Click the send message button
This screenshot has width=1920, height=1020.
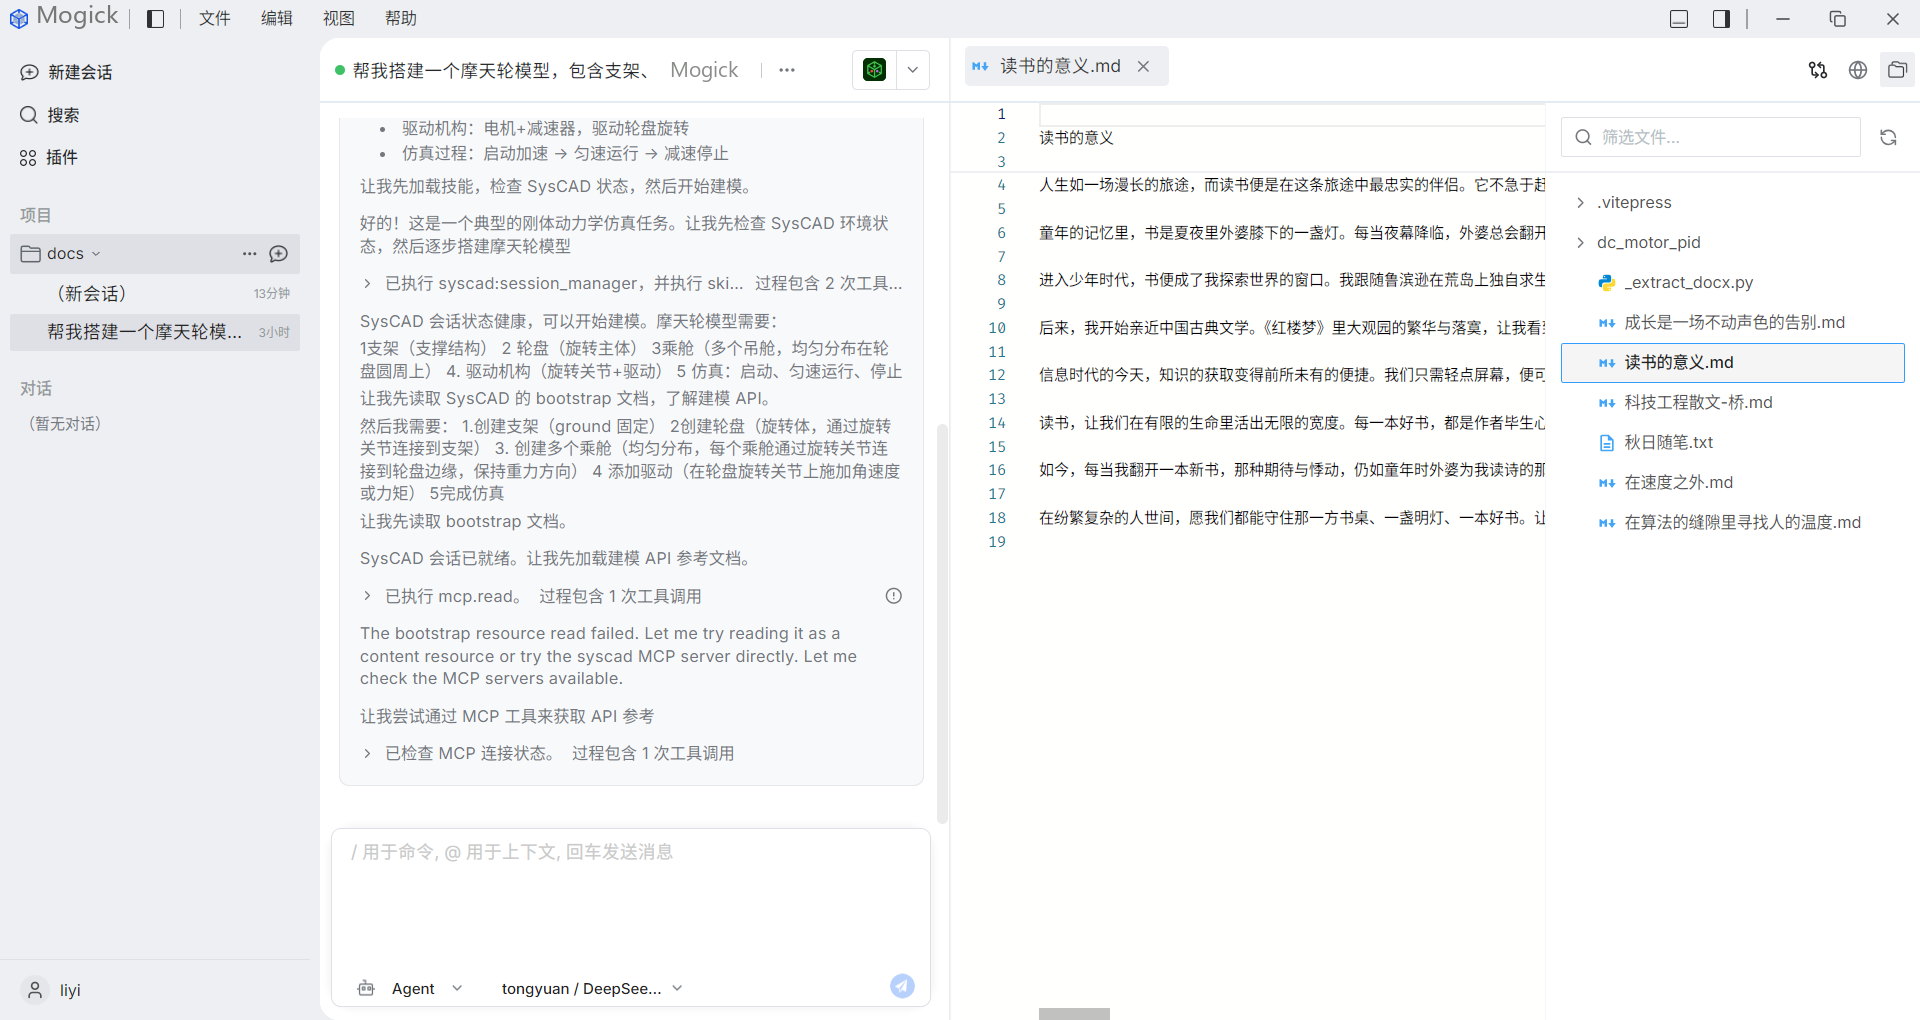pyautogui.click(x=902, y=986)
